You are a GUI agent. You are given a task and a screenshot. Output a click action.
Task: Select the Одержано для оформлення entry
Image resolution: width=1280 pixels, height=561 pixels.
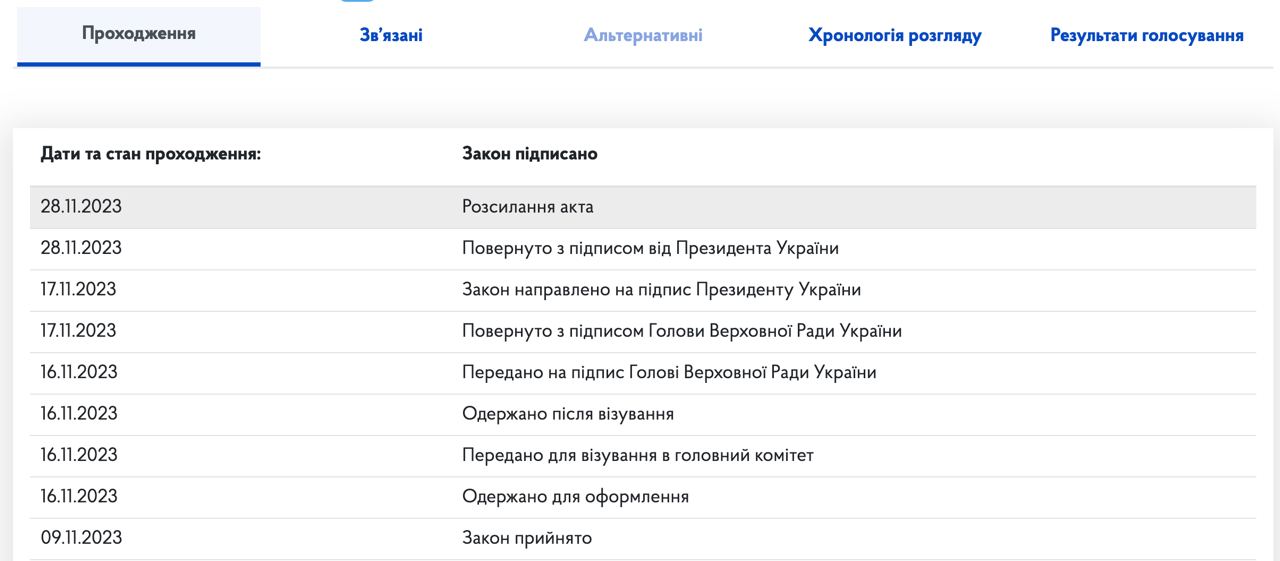[575, 497]
